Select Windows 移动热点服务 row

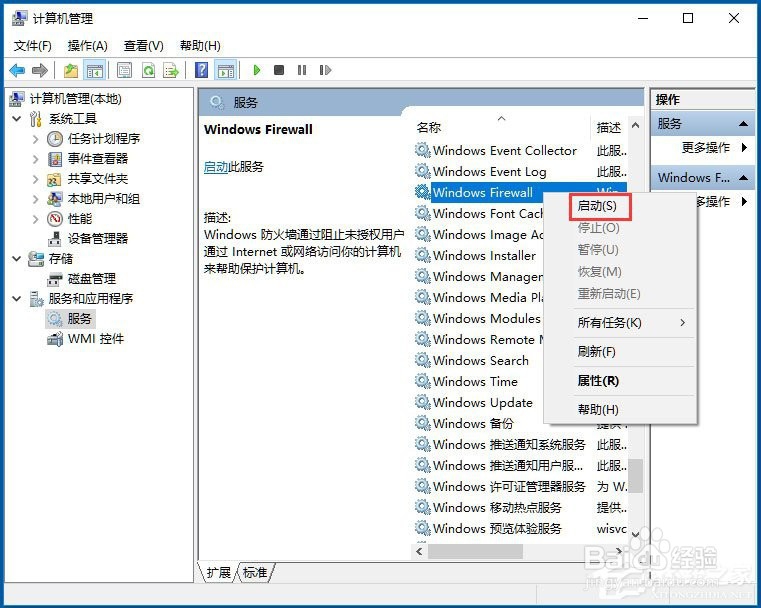tap(520, 508)
